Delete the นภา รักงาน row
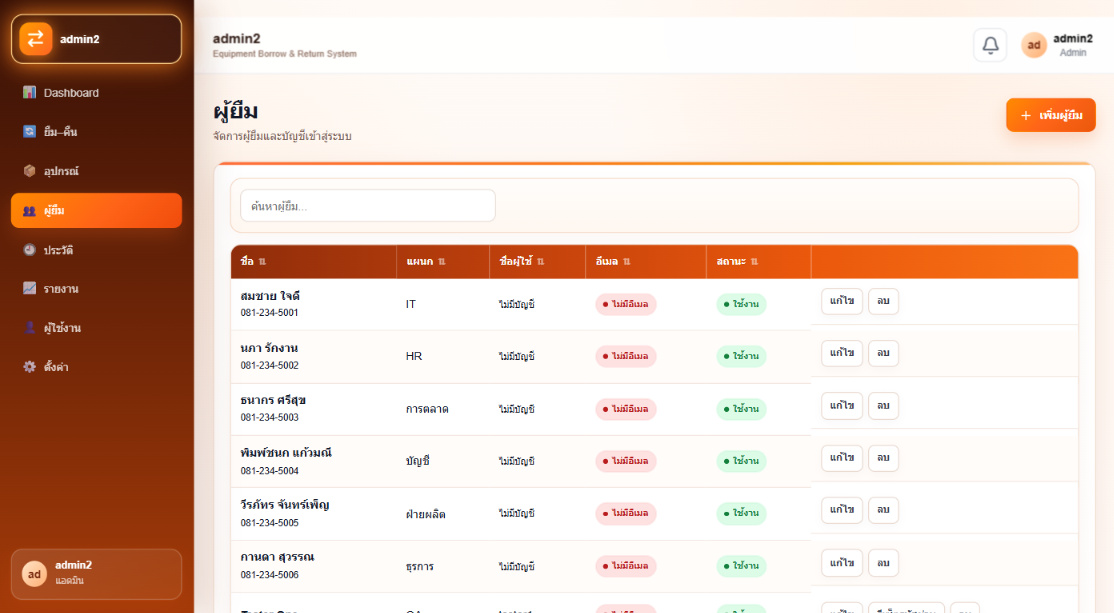The width and height of the screenshot is (1114, 613). click(x=883, y=353)
